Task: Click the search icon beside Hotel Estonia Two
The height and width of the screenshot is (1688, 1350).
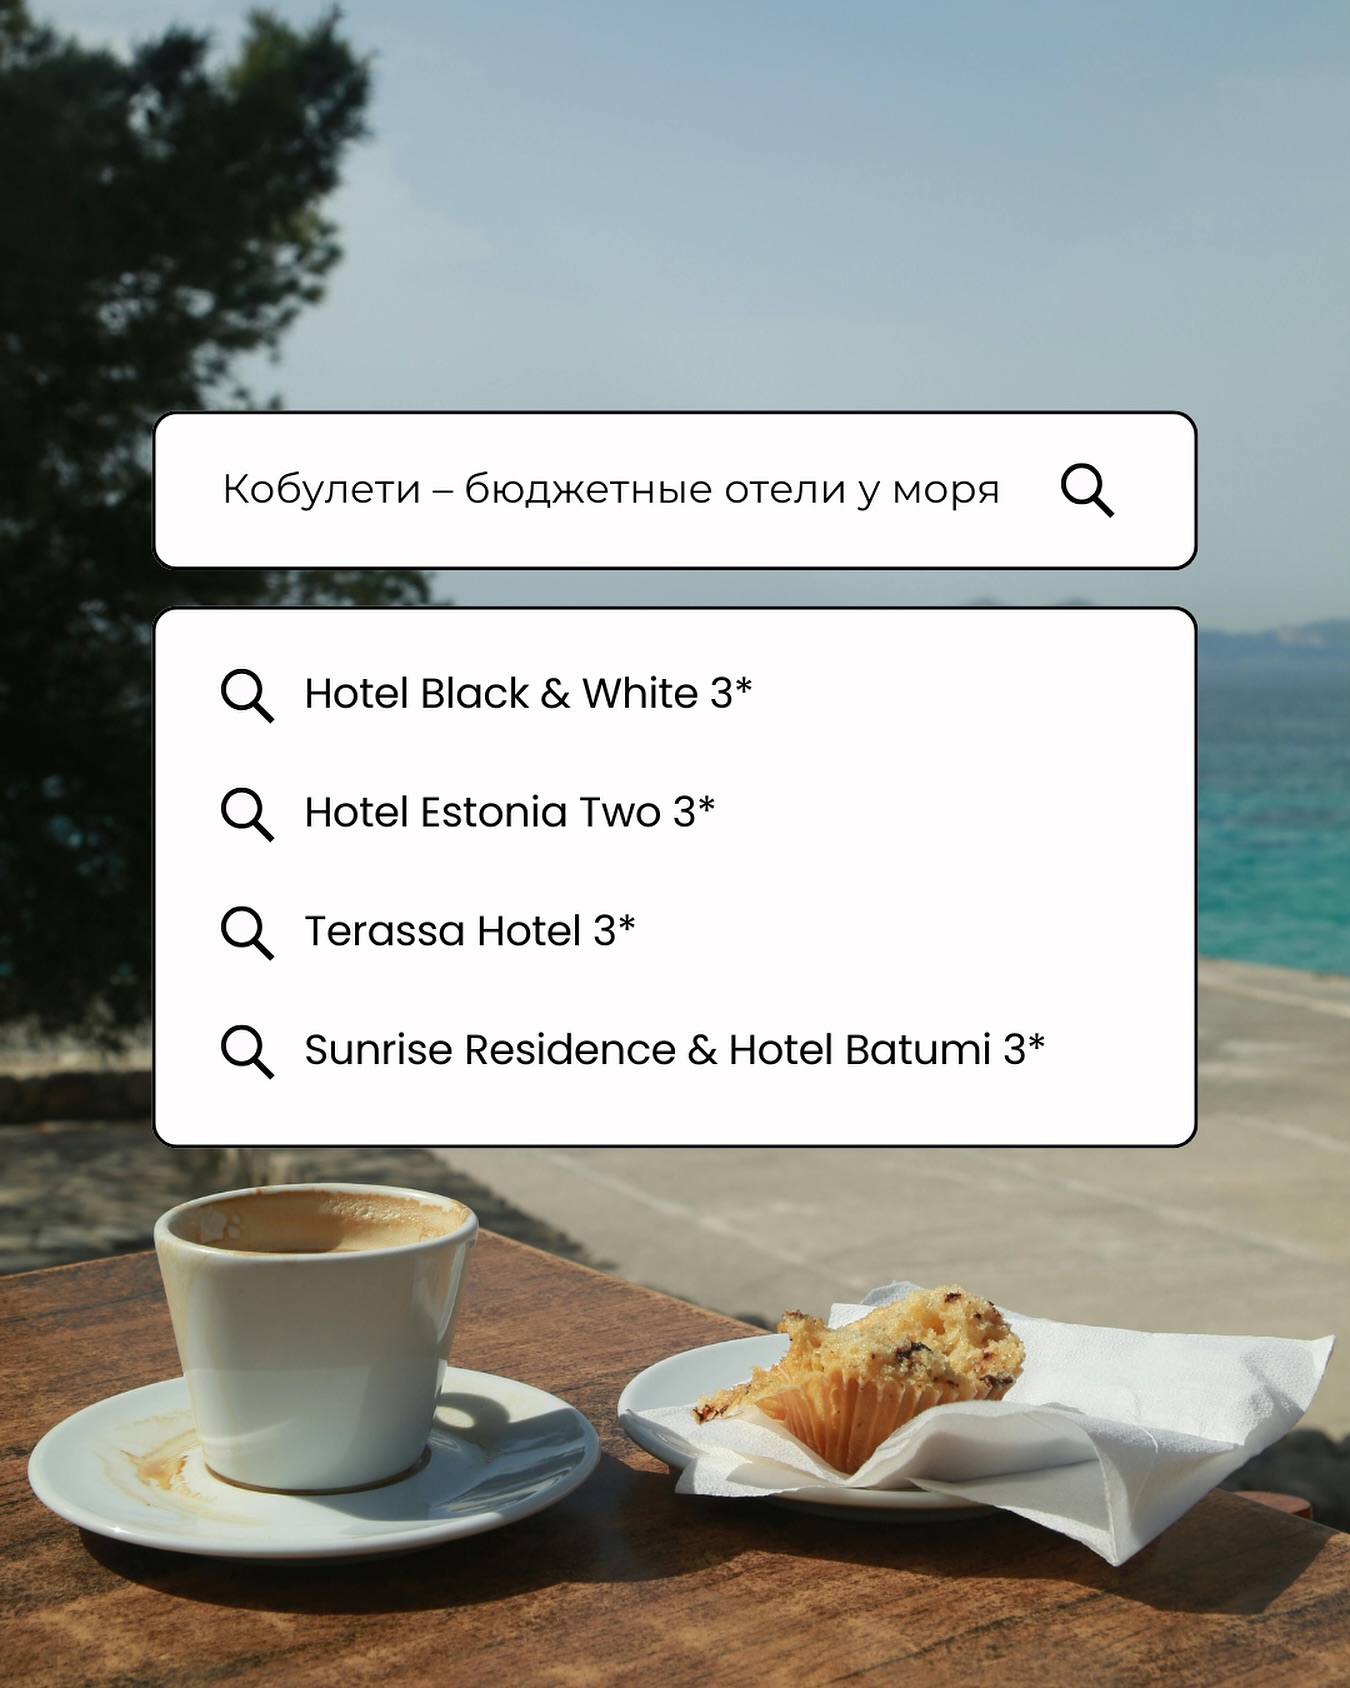Action: [x=247, y=814]
